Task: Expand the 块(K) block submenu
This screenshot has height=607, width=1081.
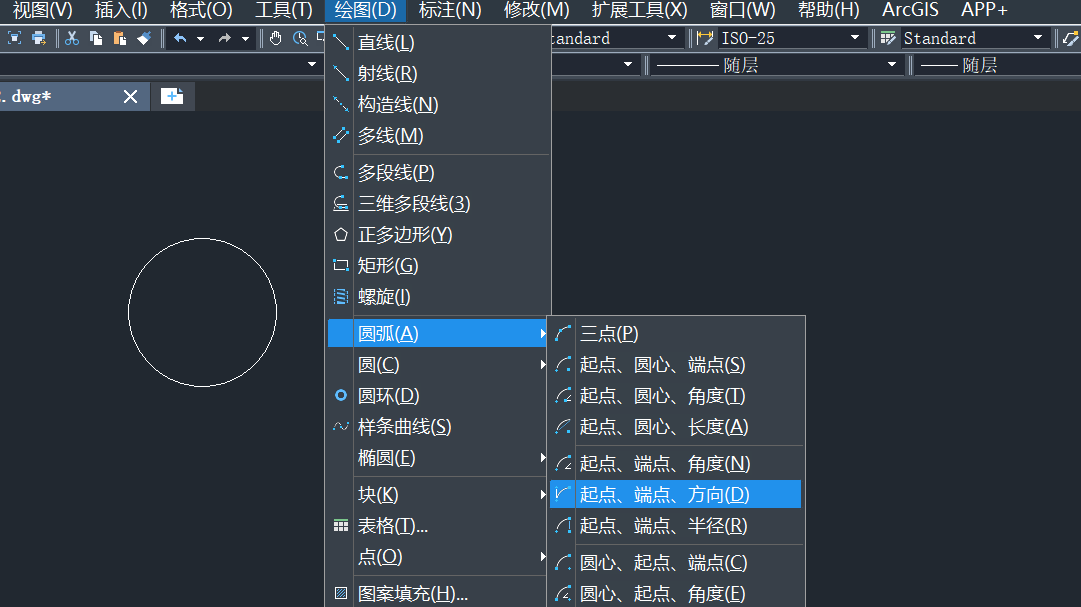Action: click(438, 495)
